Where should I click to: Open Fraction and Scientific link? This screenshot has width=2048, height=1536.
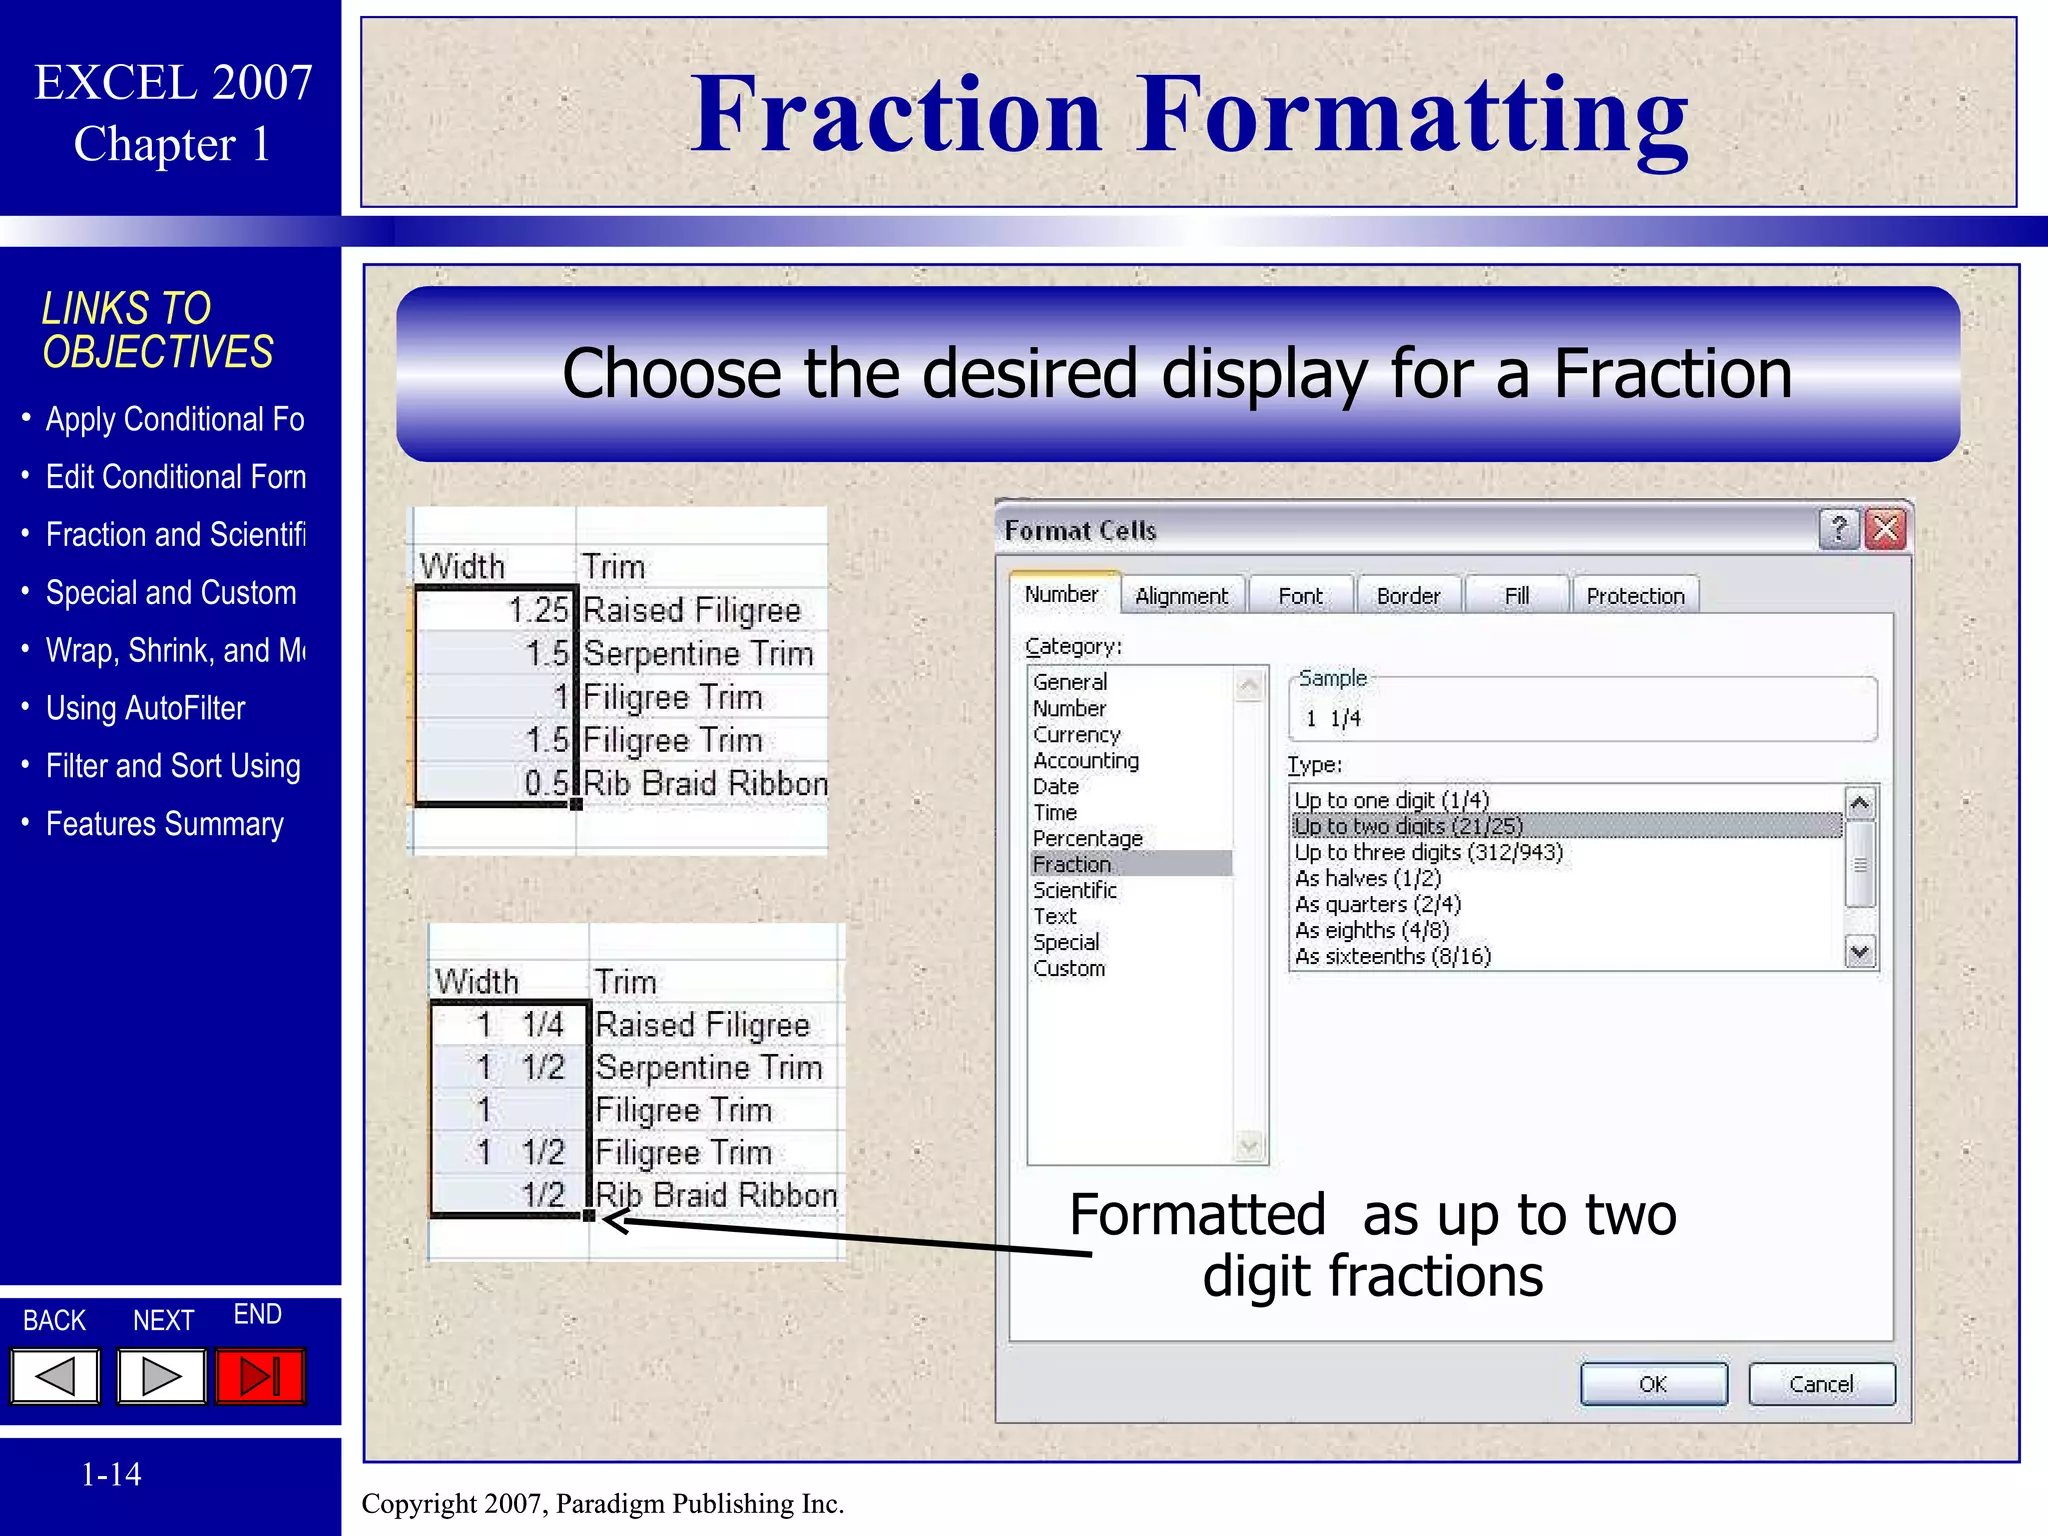176,535
